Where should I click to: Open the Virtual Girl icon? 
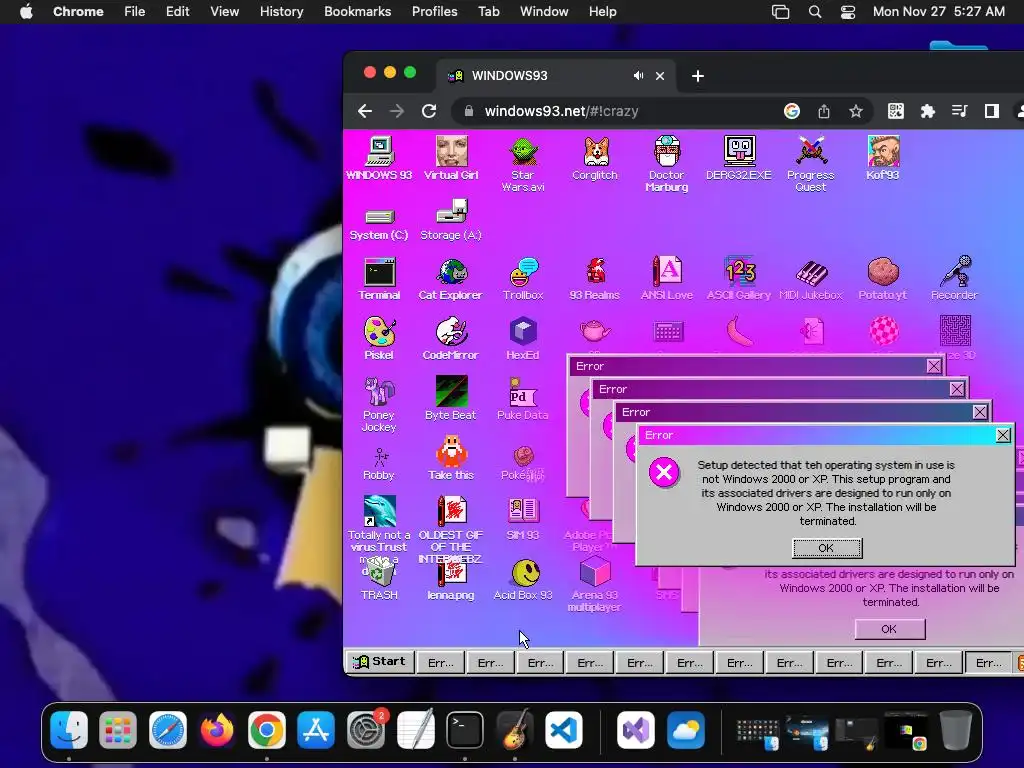click(451, 157)
